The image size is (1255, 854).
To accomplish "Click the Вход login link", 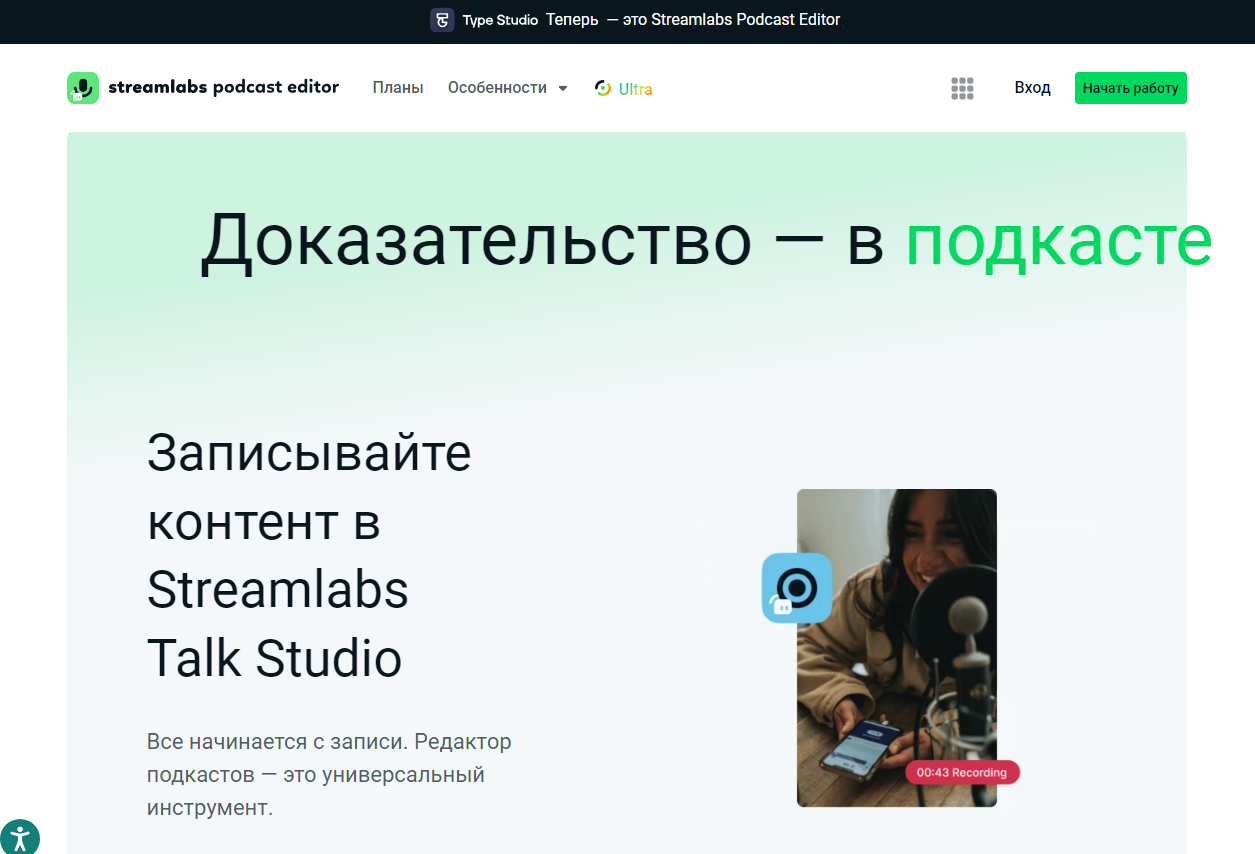I will pos(1032,88).
